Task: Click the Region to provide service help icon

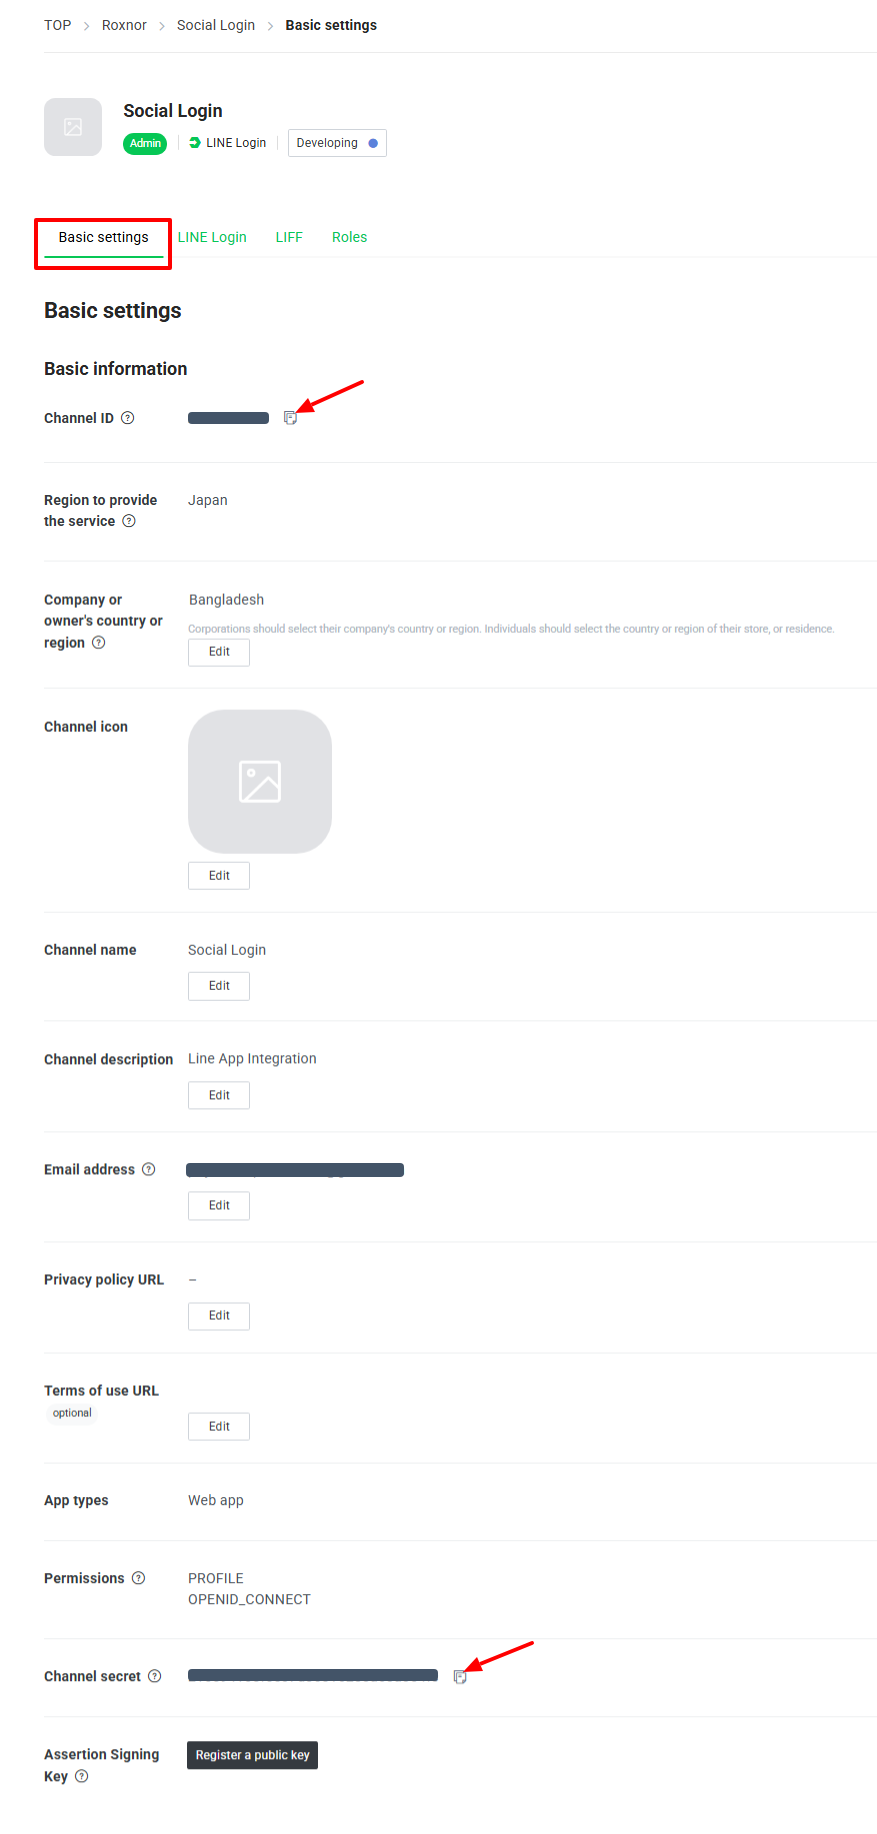Action: click(129, 520)
